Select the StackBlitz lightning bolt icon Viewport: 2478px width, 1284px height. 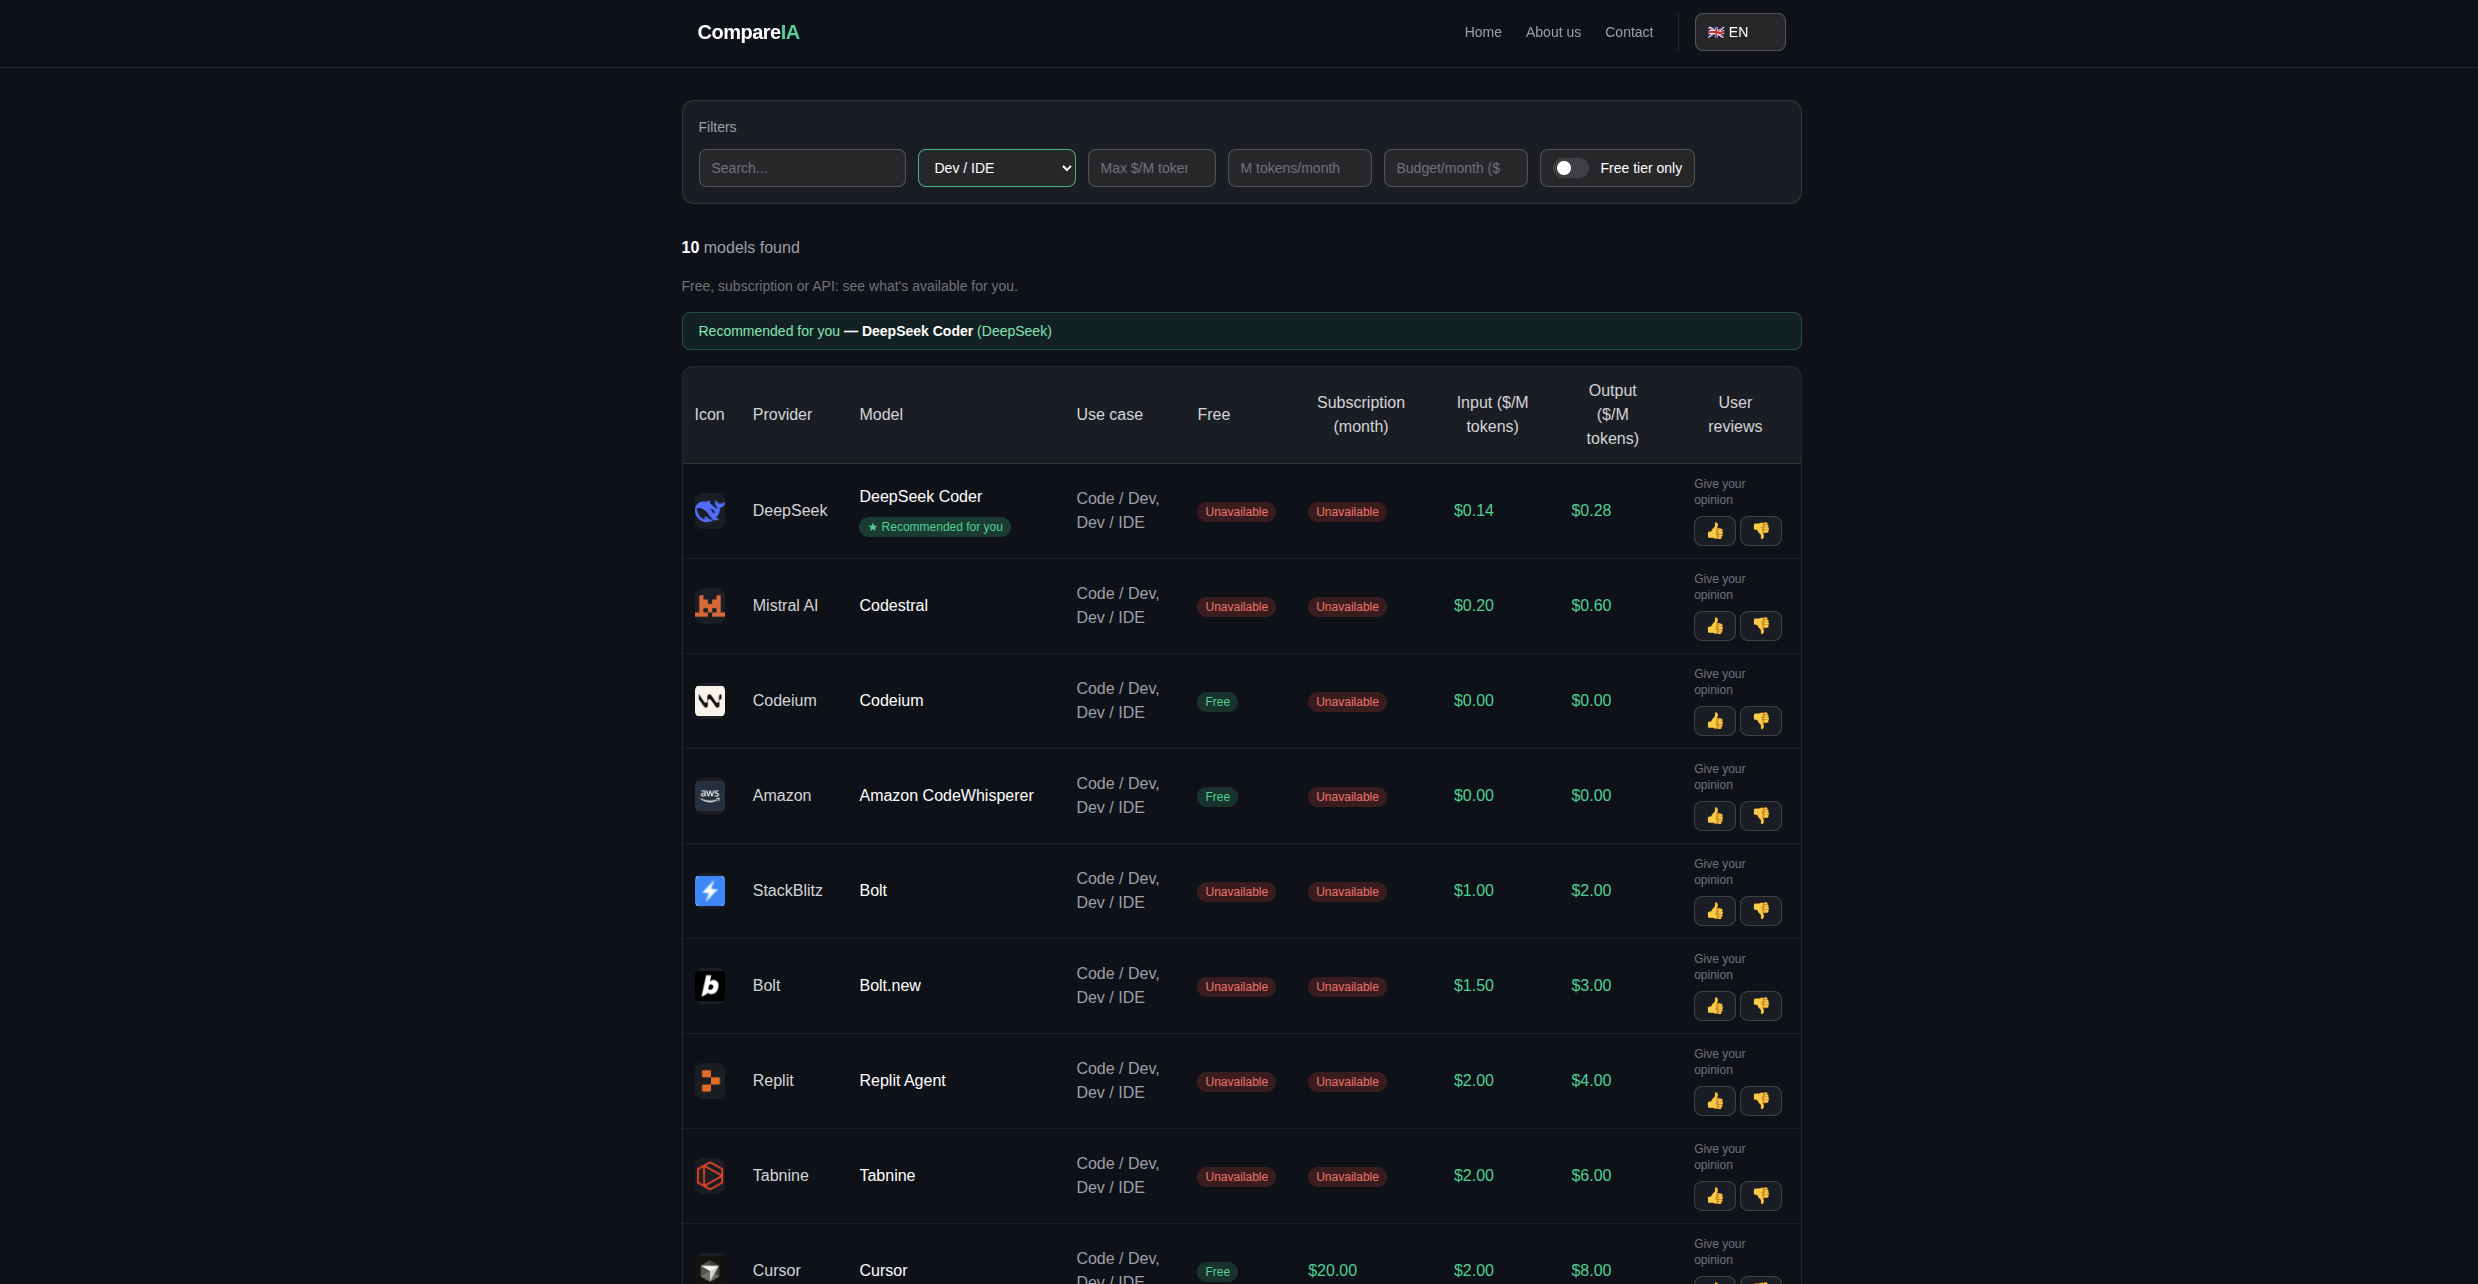click(x=710, y=890)
